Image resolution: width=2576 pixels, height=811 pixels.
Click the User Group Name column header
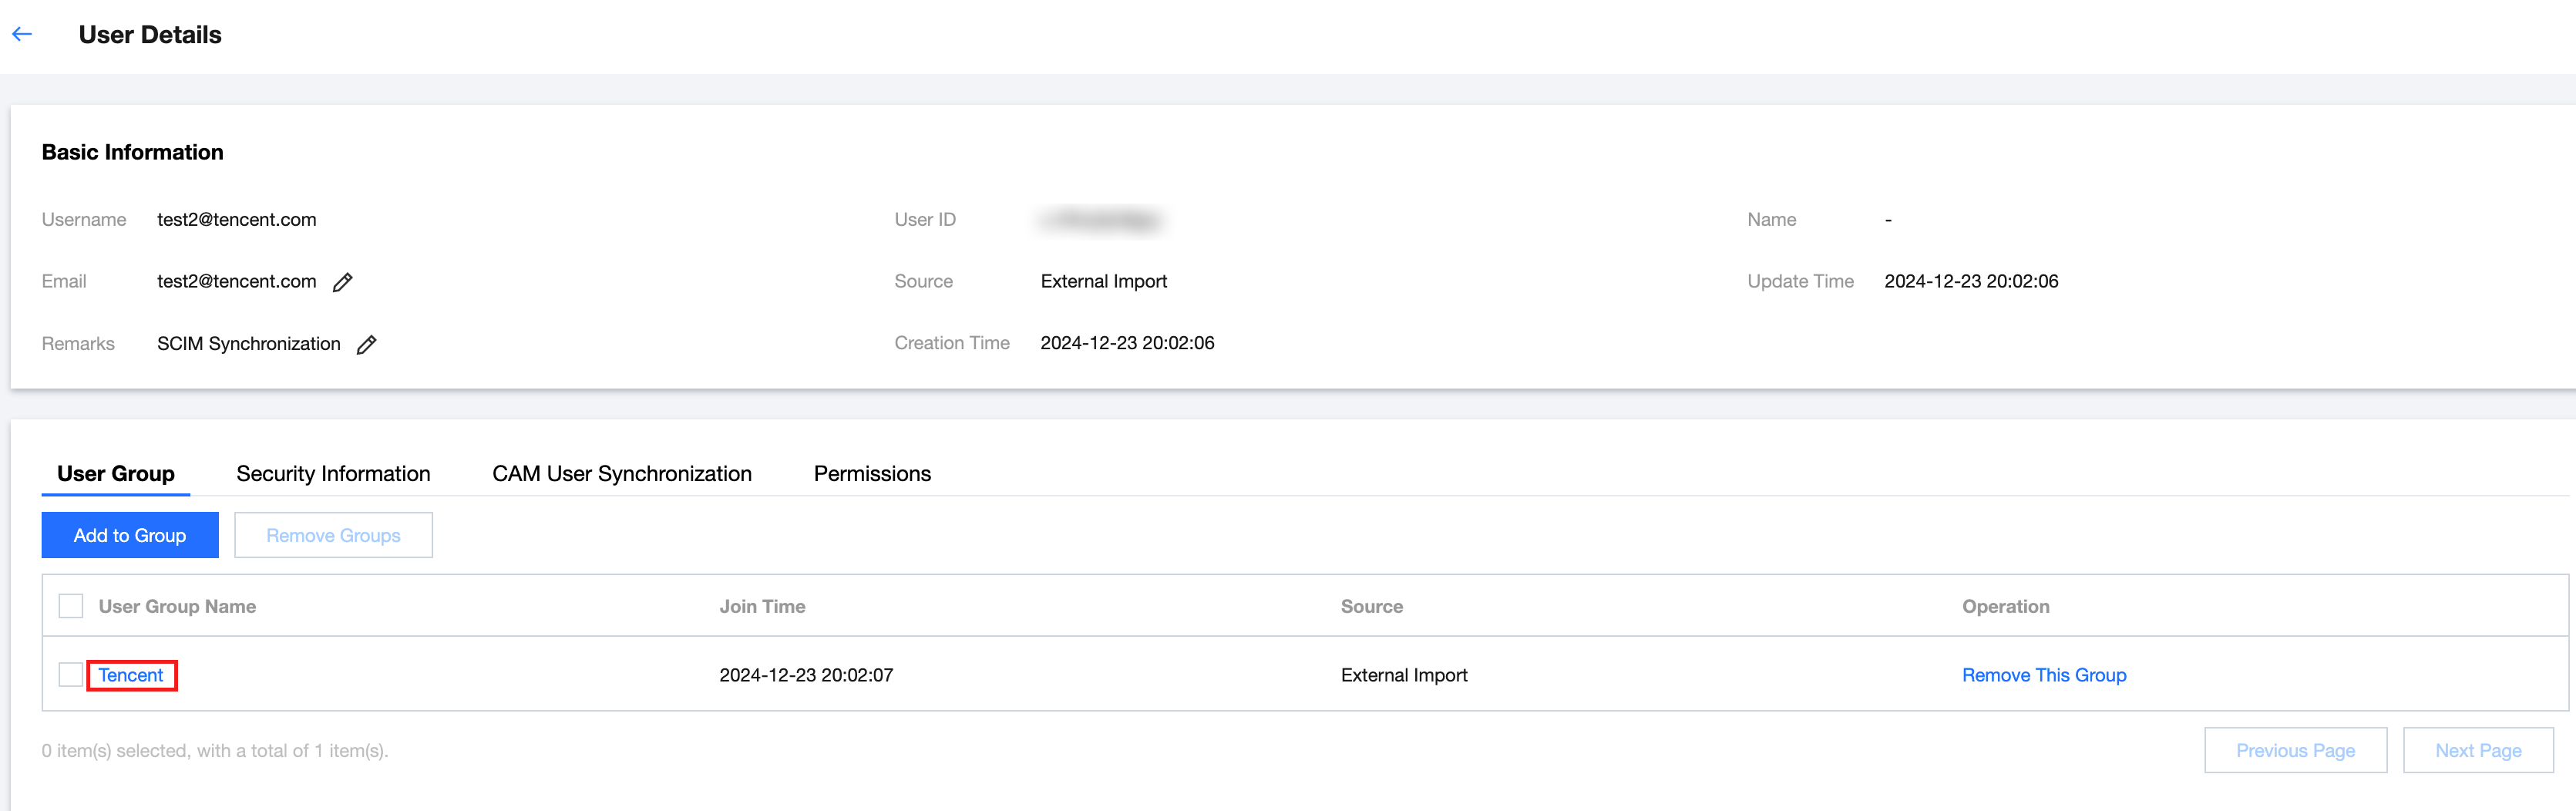click(x=177, y=607)
